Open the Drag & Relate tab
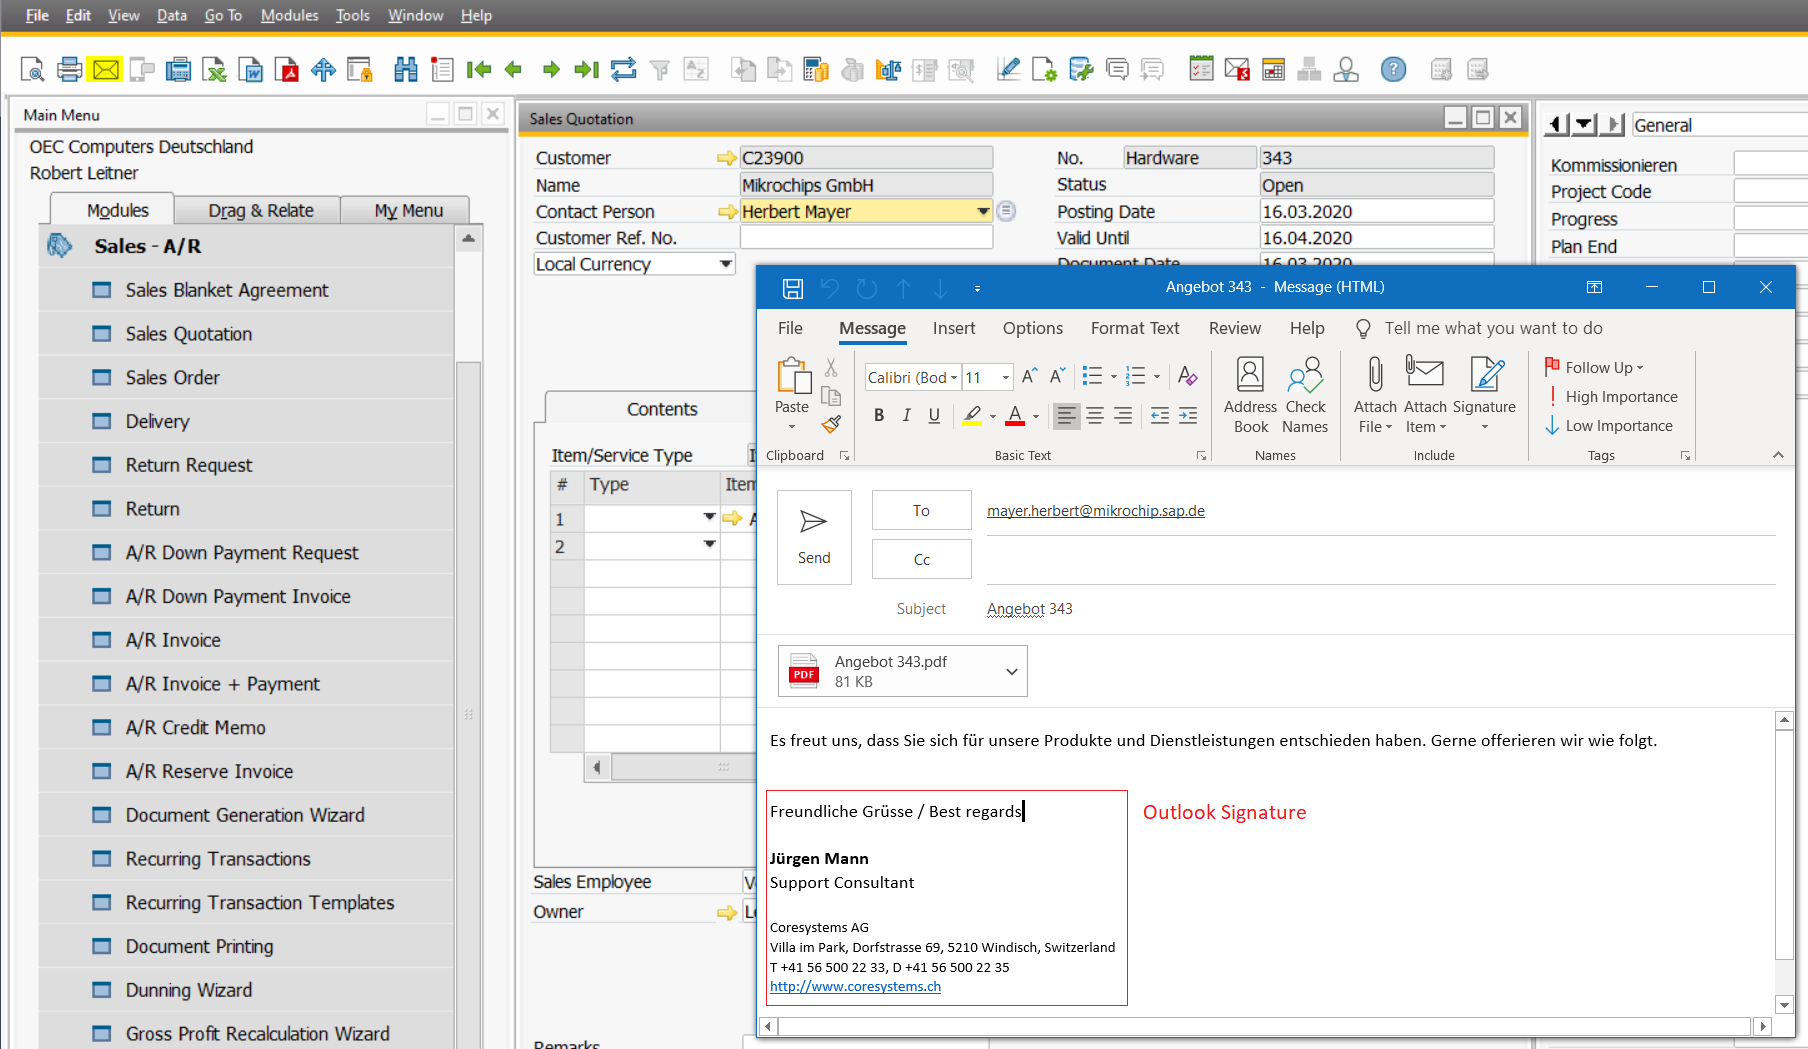1808x1049 pixels. point(260,210)
